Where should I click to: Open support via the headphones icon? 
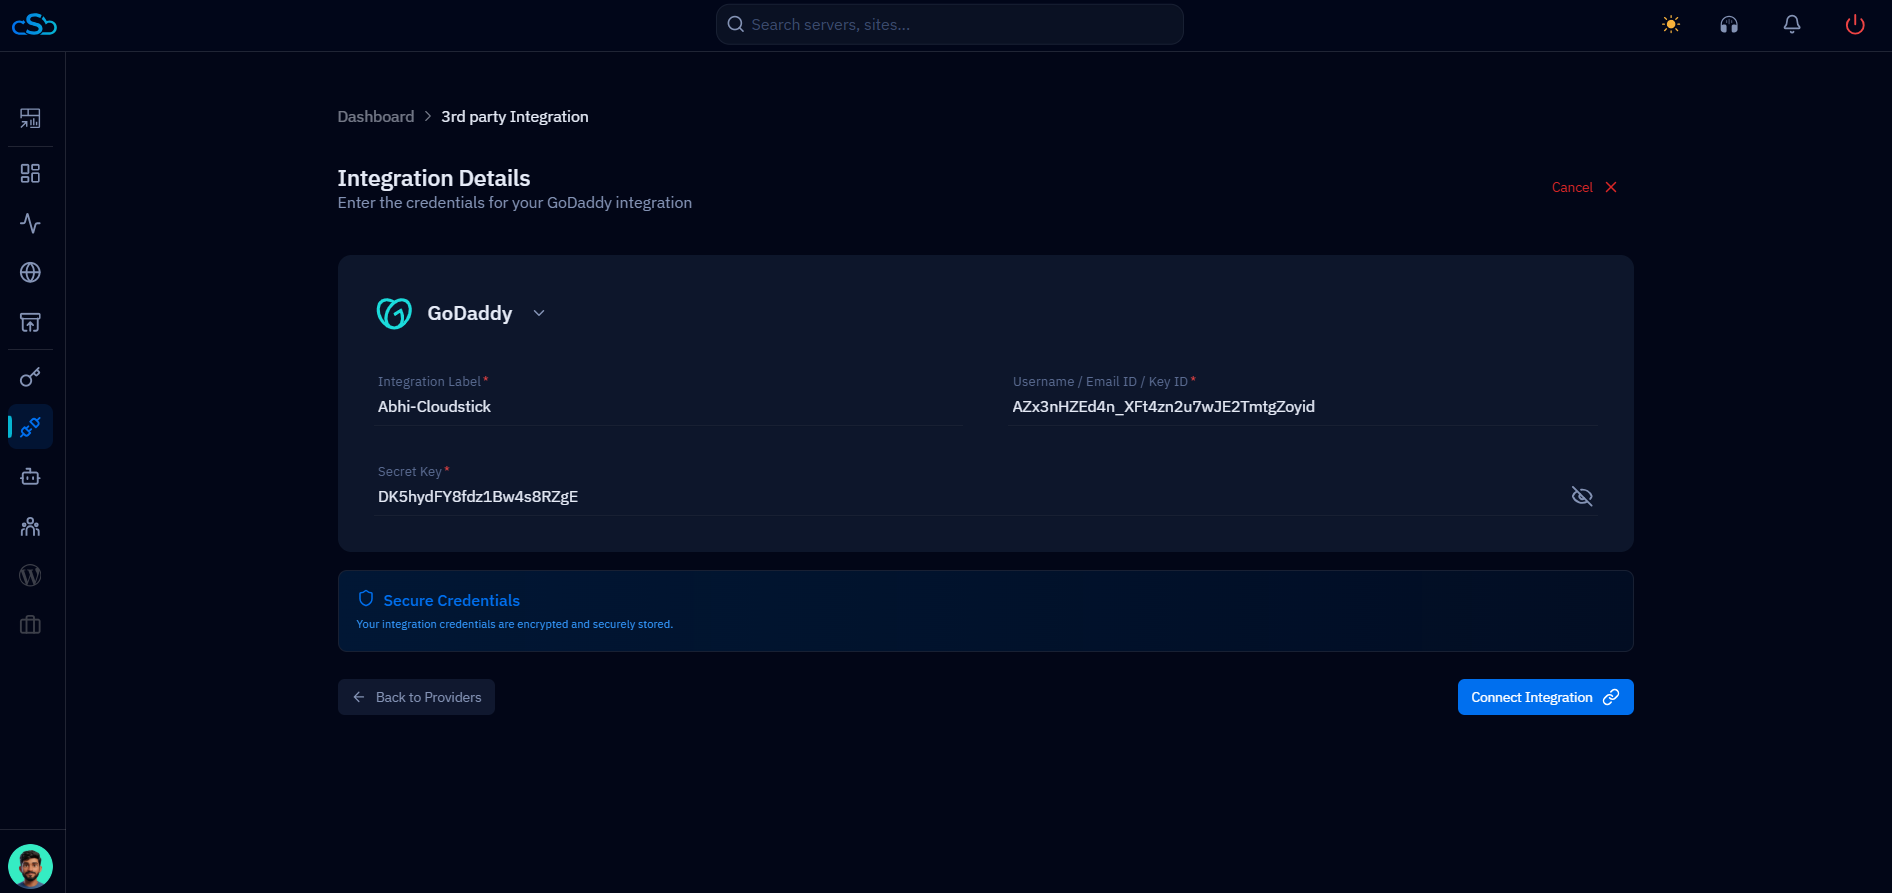1729,25
